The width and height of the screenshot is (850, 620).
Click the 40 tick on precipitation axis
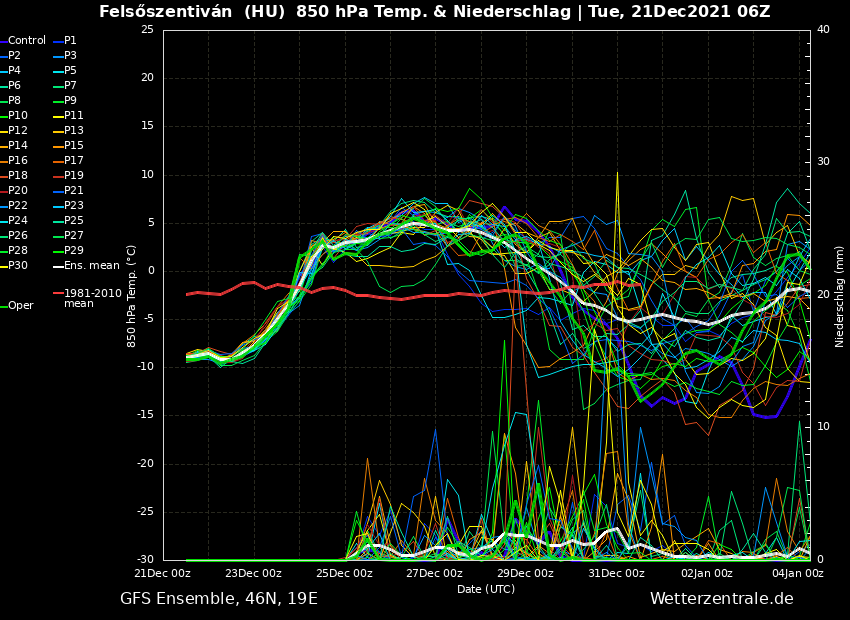click(x=823, y=30)
